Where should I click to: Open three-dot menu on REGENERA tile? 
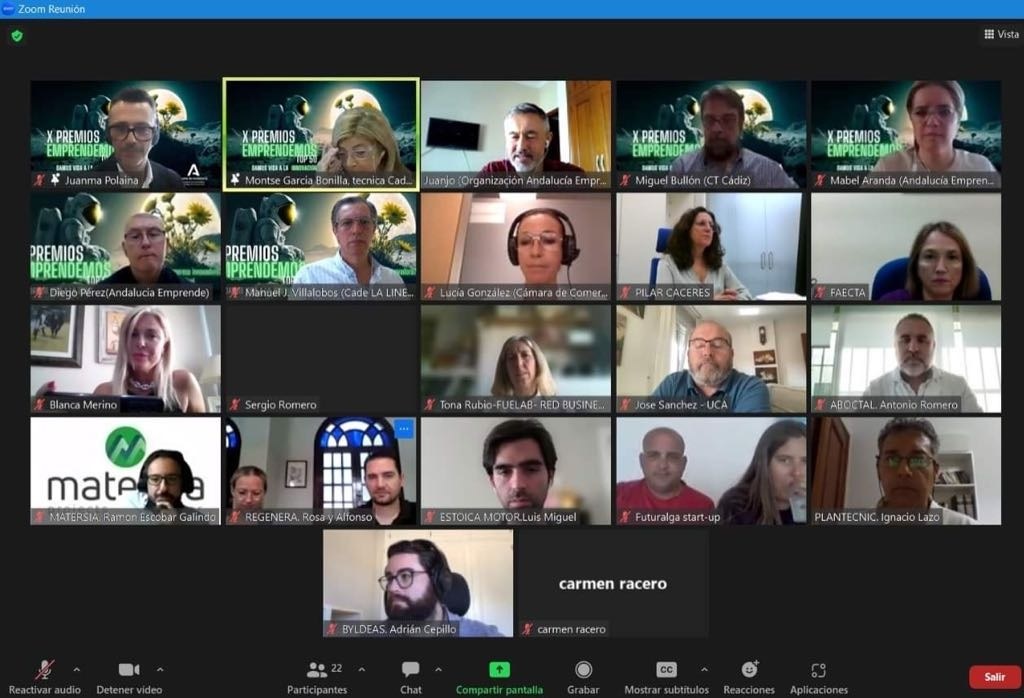pos(404,430)
